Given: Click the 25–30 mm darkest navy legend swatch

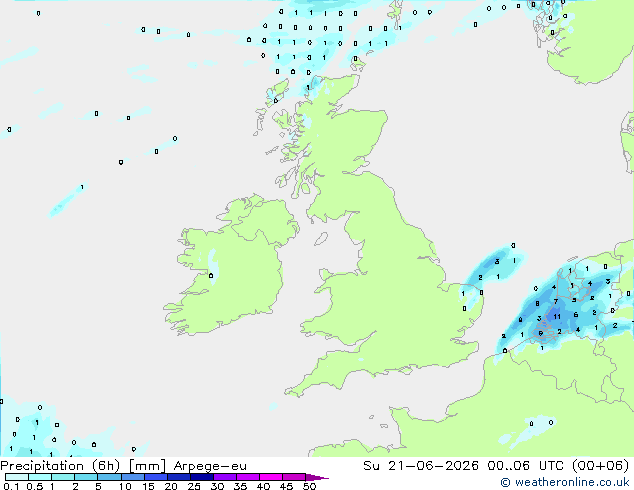Looking at the screenshot, I should click(x=202, y=477).
